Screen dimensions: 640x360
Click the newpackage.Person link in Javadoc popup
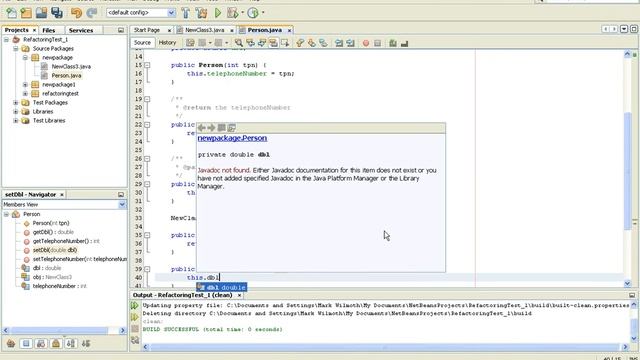pos(232,138)
